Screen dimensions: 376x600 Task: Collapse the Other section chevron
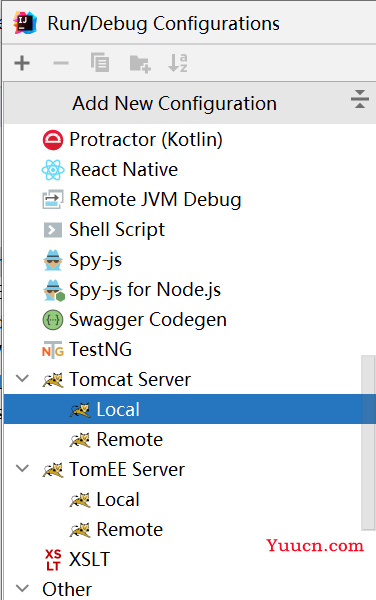(23, 588)
